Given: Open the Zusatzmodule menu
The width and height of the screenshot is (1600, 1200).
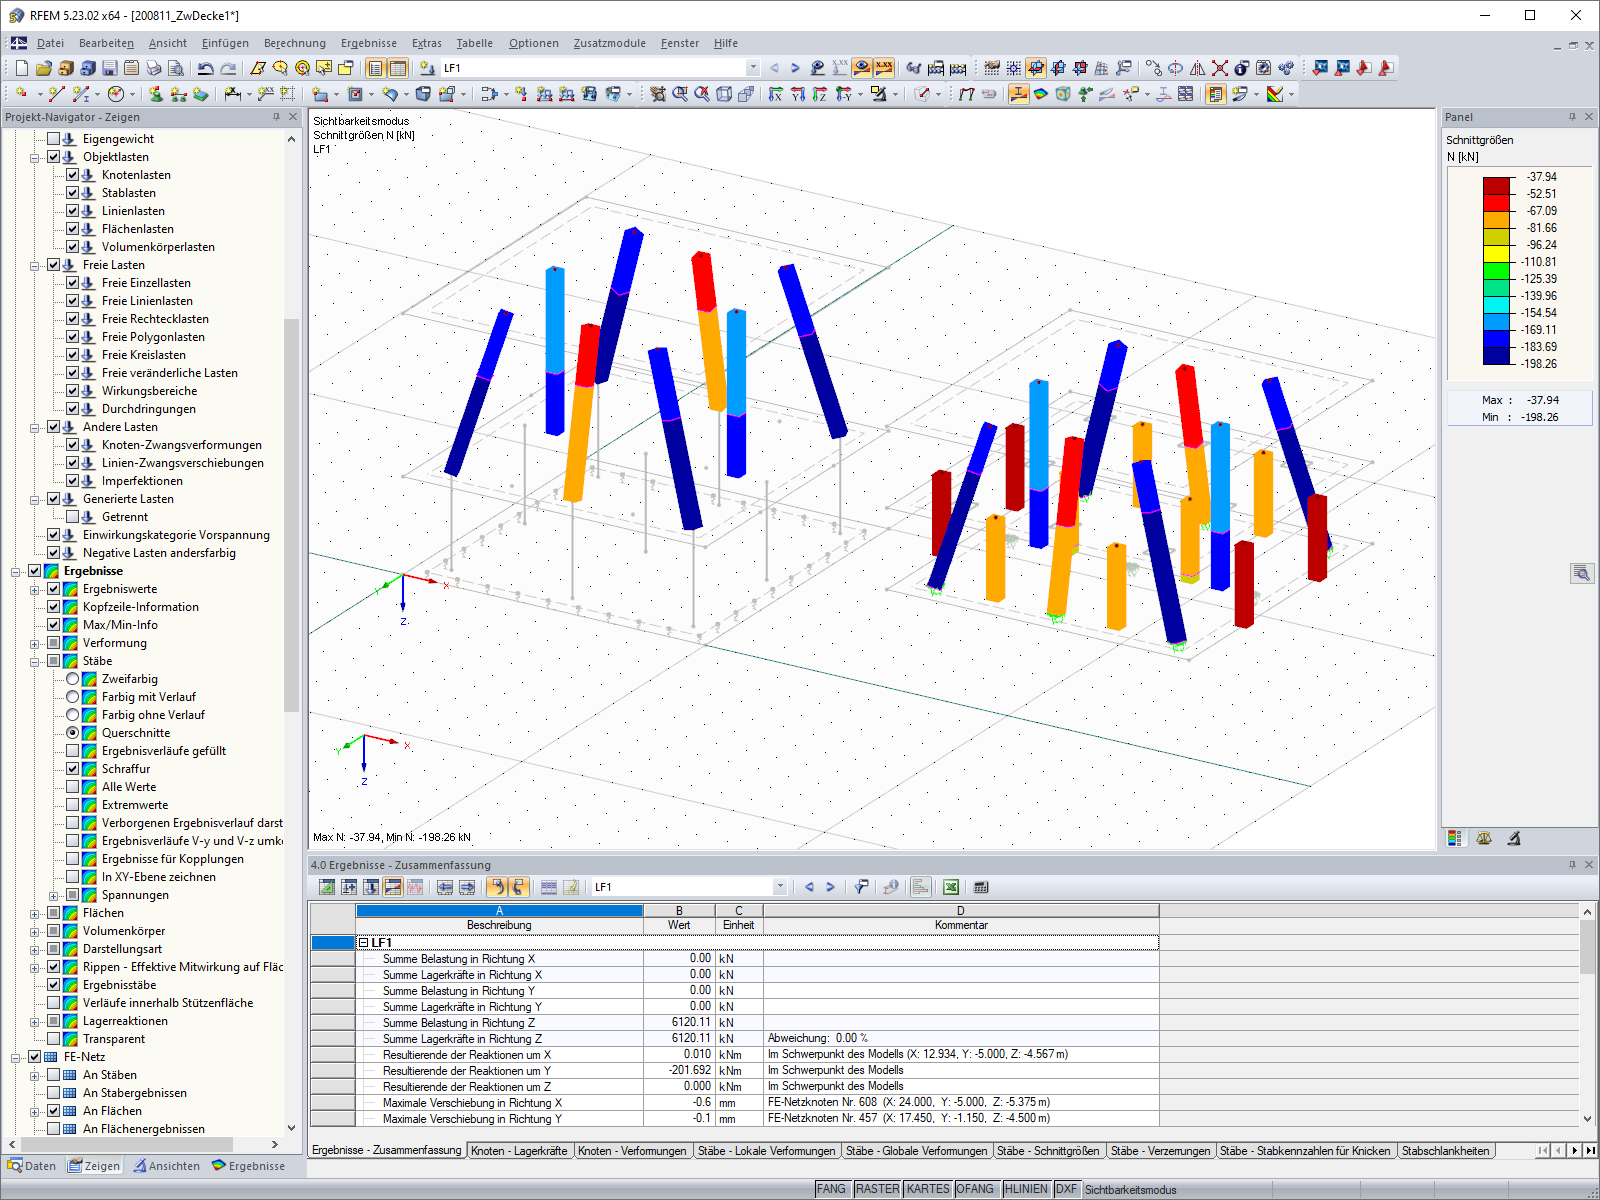Looking at the screenshot, I should click(610, 43).
